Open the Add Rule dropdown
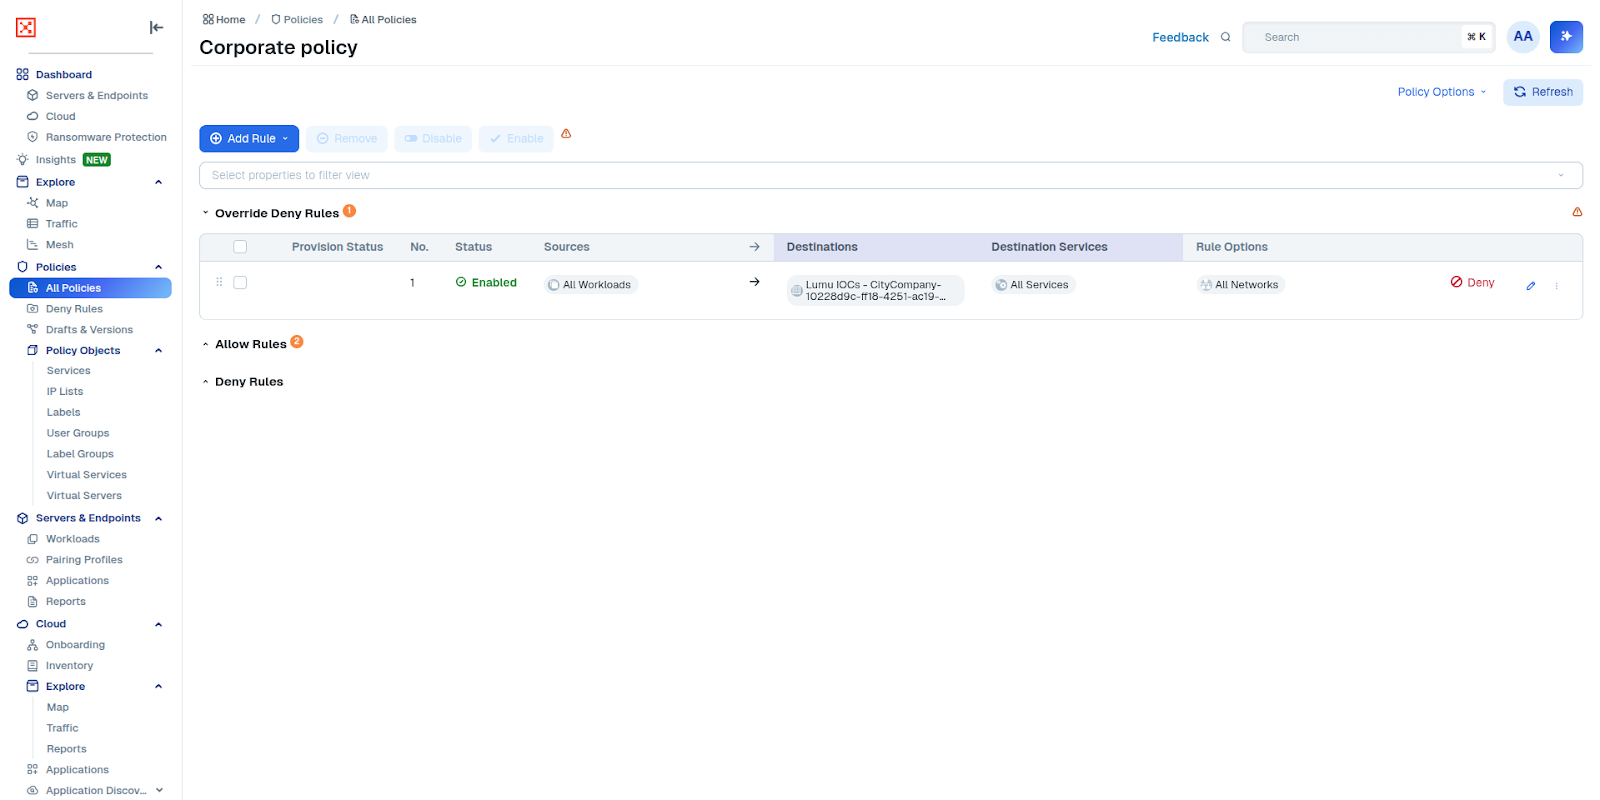Image resolution: width=1600 pixels, height=800 pixels. (249, 139)
